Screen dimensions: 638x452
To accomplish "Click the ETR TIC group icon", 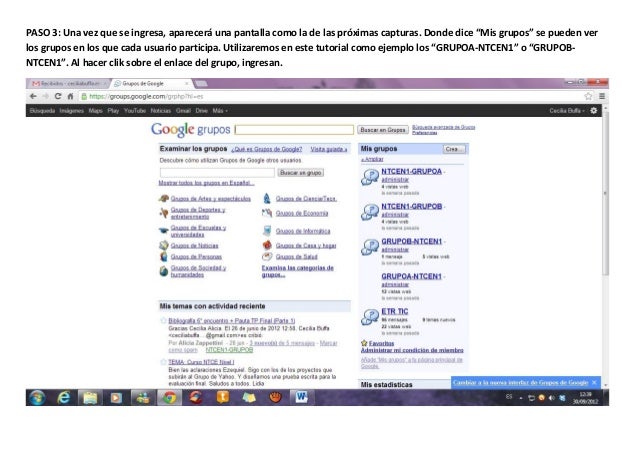I will pos(369,317).
